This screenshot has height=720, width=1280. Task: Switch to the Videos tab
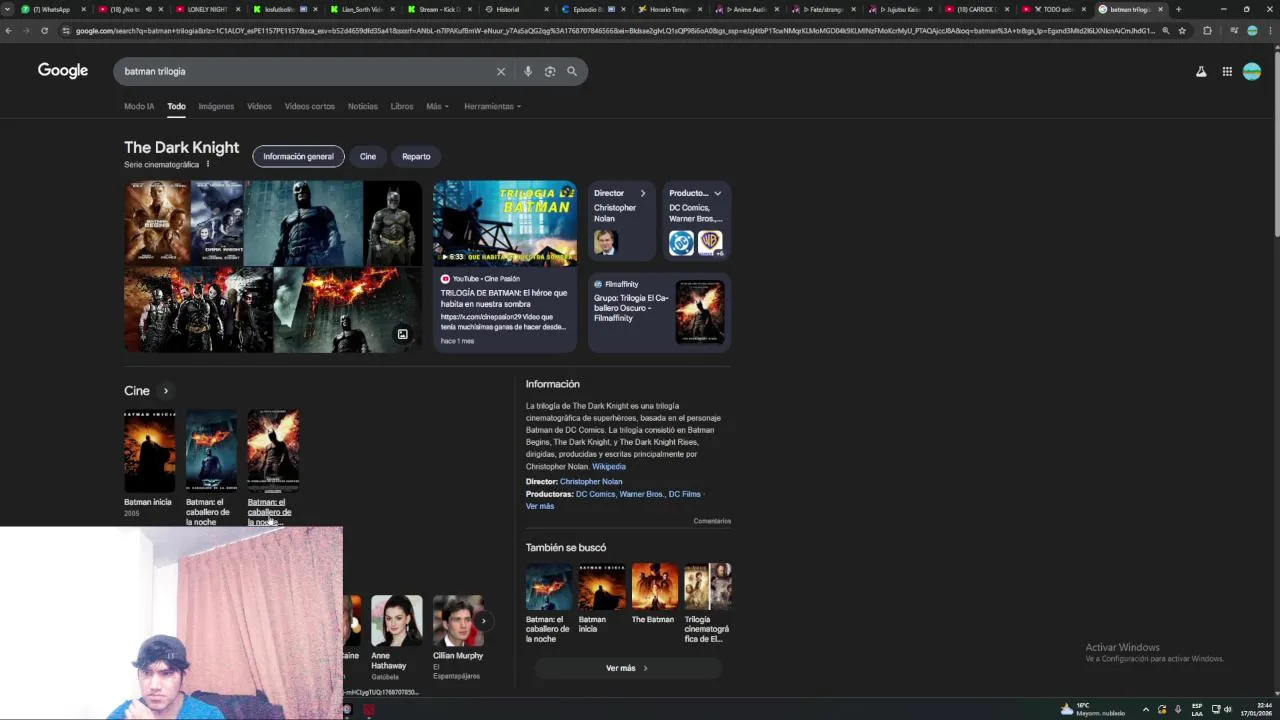pyautogui.click(x=259, y=106)
